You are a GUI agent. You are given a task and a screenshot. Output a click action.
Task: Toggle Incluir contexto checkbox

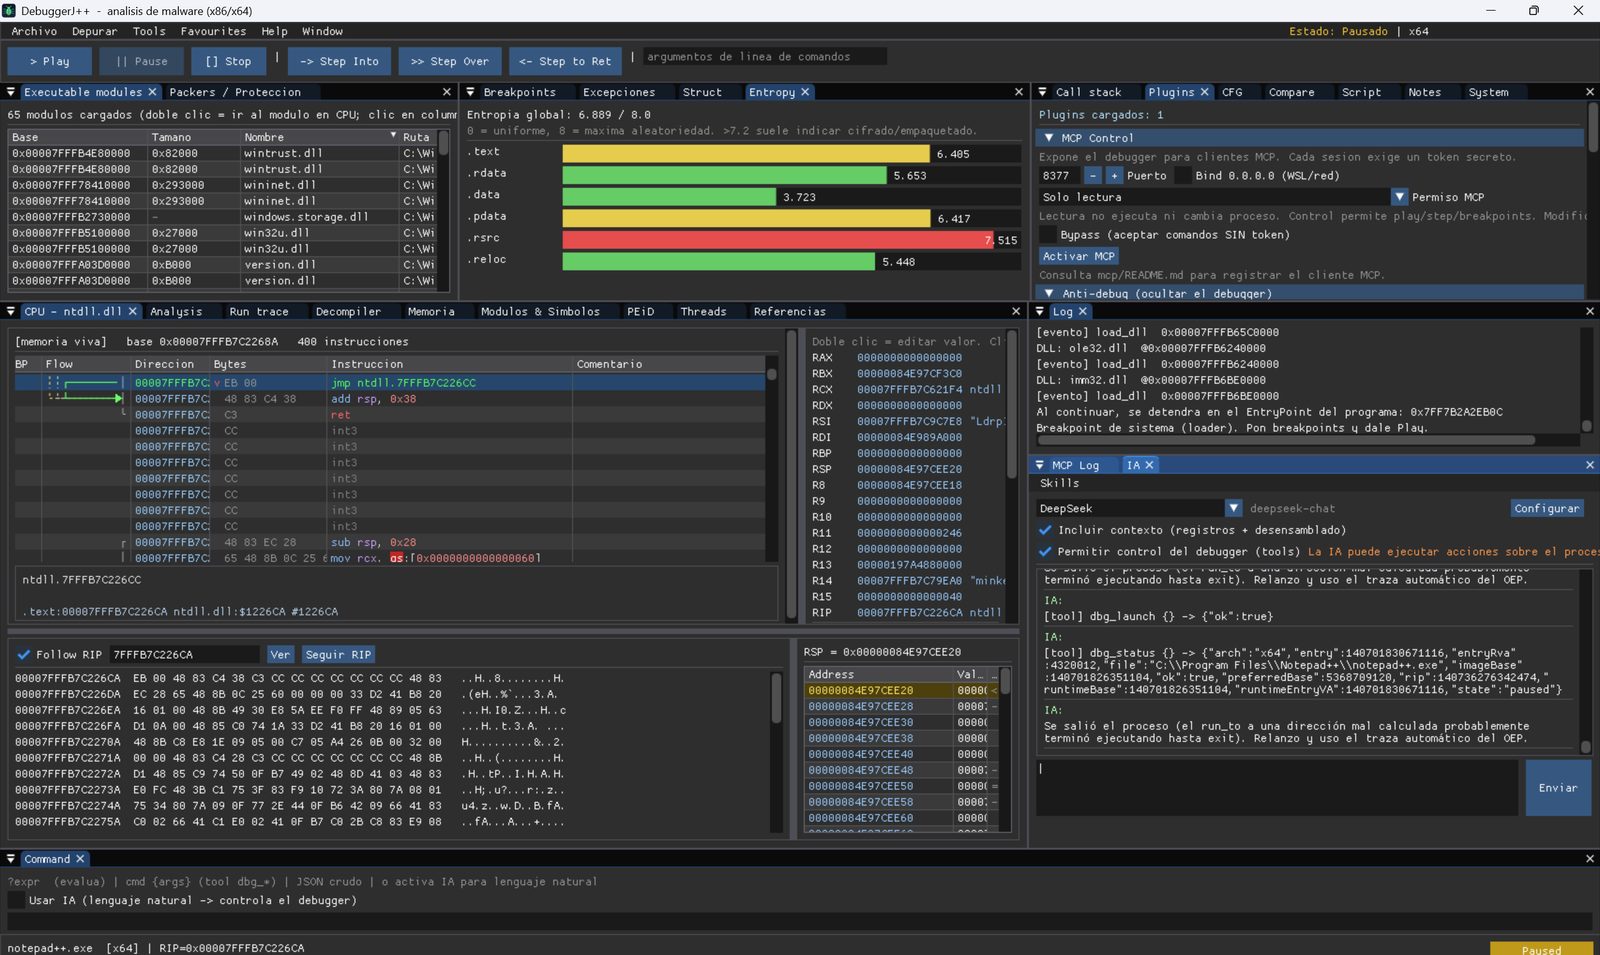point(1046,530)
